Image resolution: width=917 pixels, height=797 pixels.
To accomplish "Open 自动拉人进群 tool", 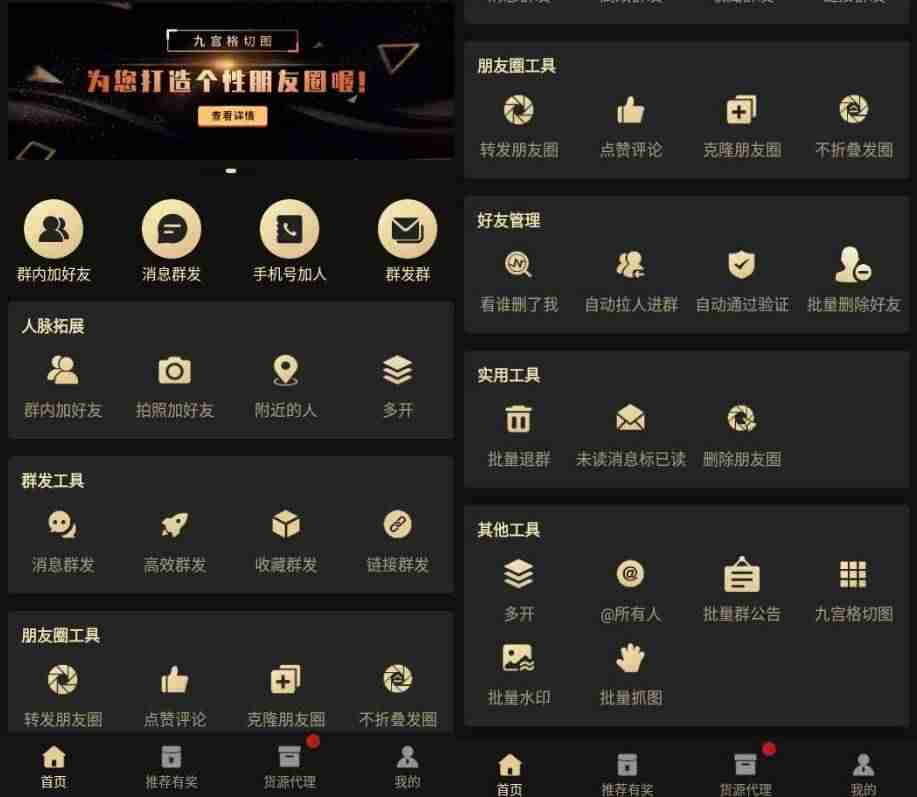I will [630, 264].
